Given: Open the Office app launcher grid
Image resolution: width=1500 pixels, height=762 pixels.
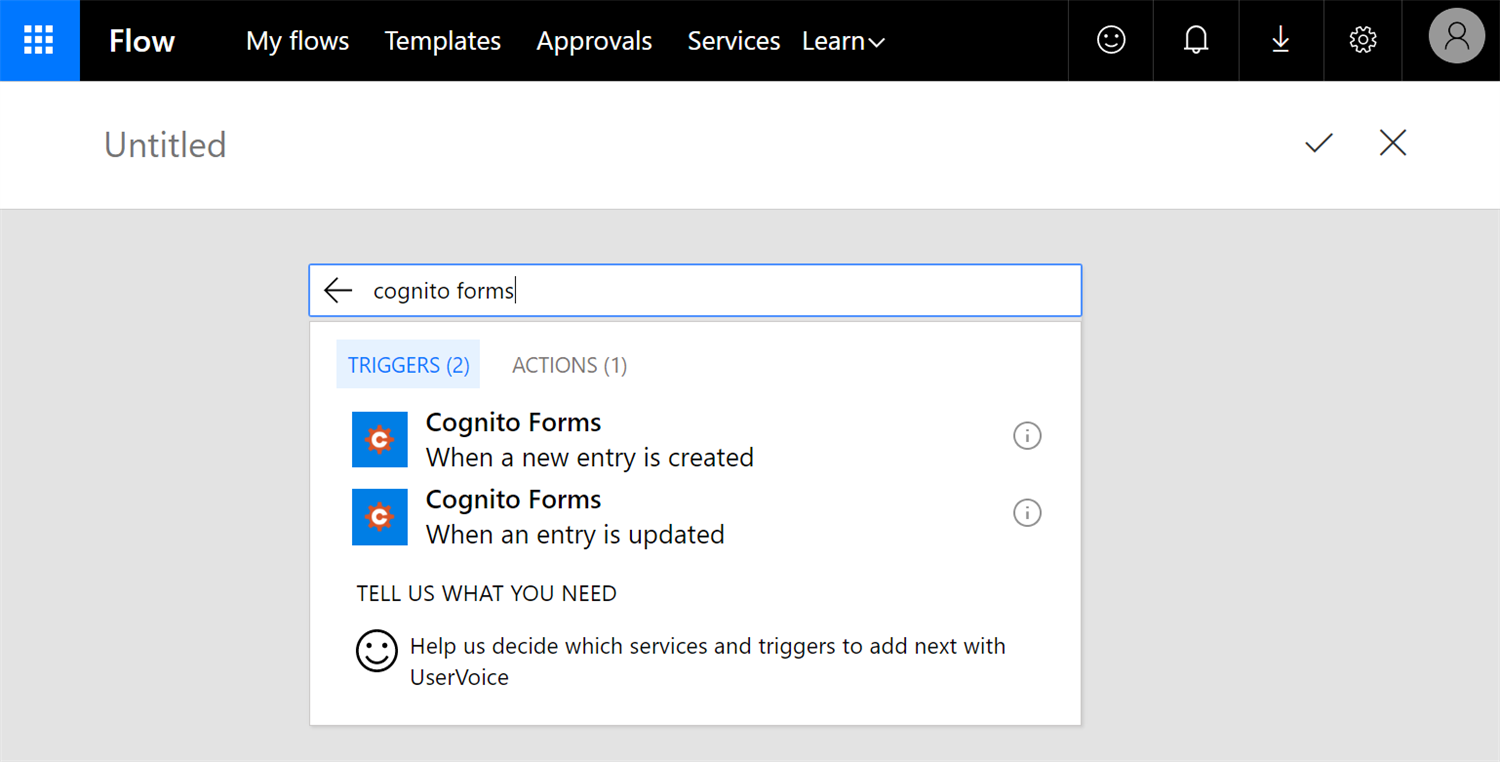Looking at the screenshot, I should click(39, 40).
